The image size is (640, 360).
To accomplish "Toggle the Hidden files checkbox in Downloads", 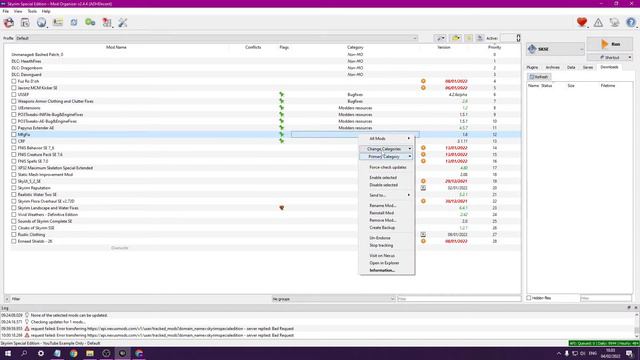I will 529,298.
